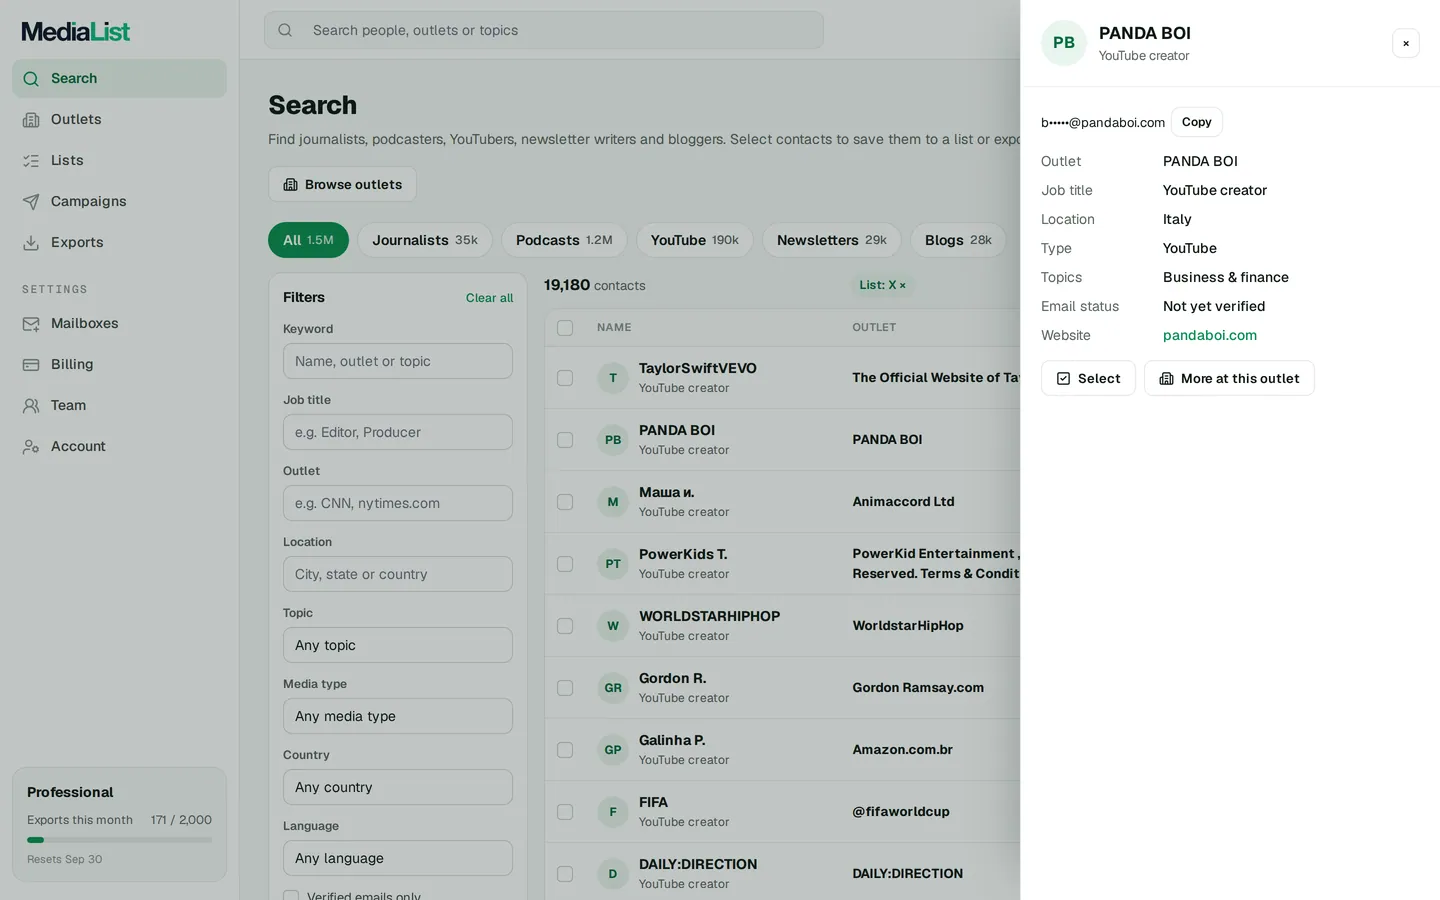Viewport: 1440px width, 900px height.
Task: Remove the List: X filter chip
Action: pyautogui.click(x=902, y=286)
